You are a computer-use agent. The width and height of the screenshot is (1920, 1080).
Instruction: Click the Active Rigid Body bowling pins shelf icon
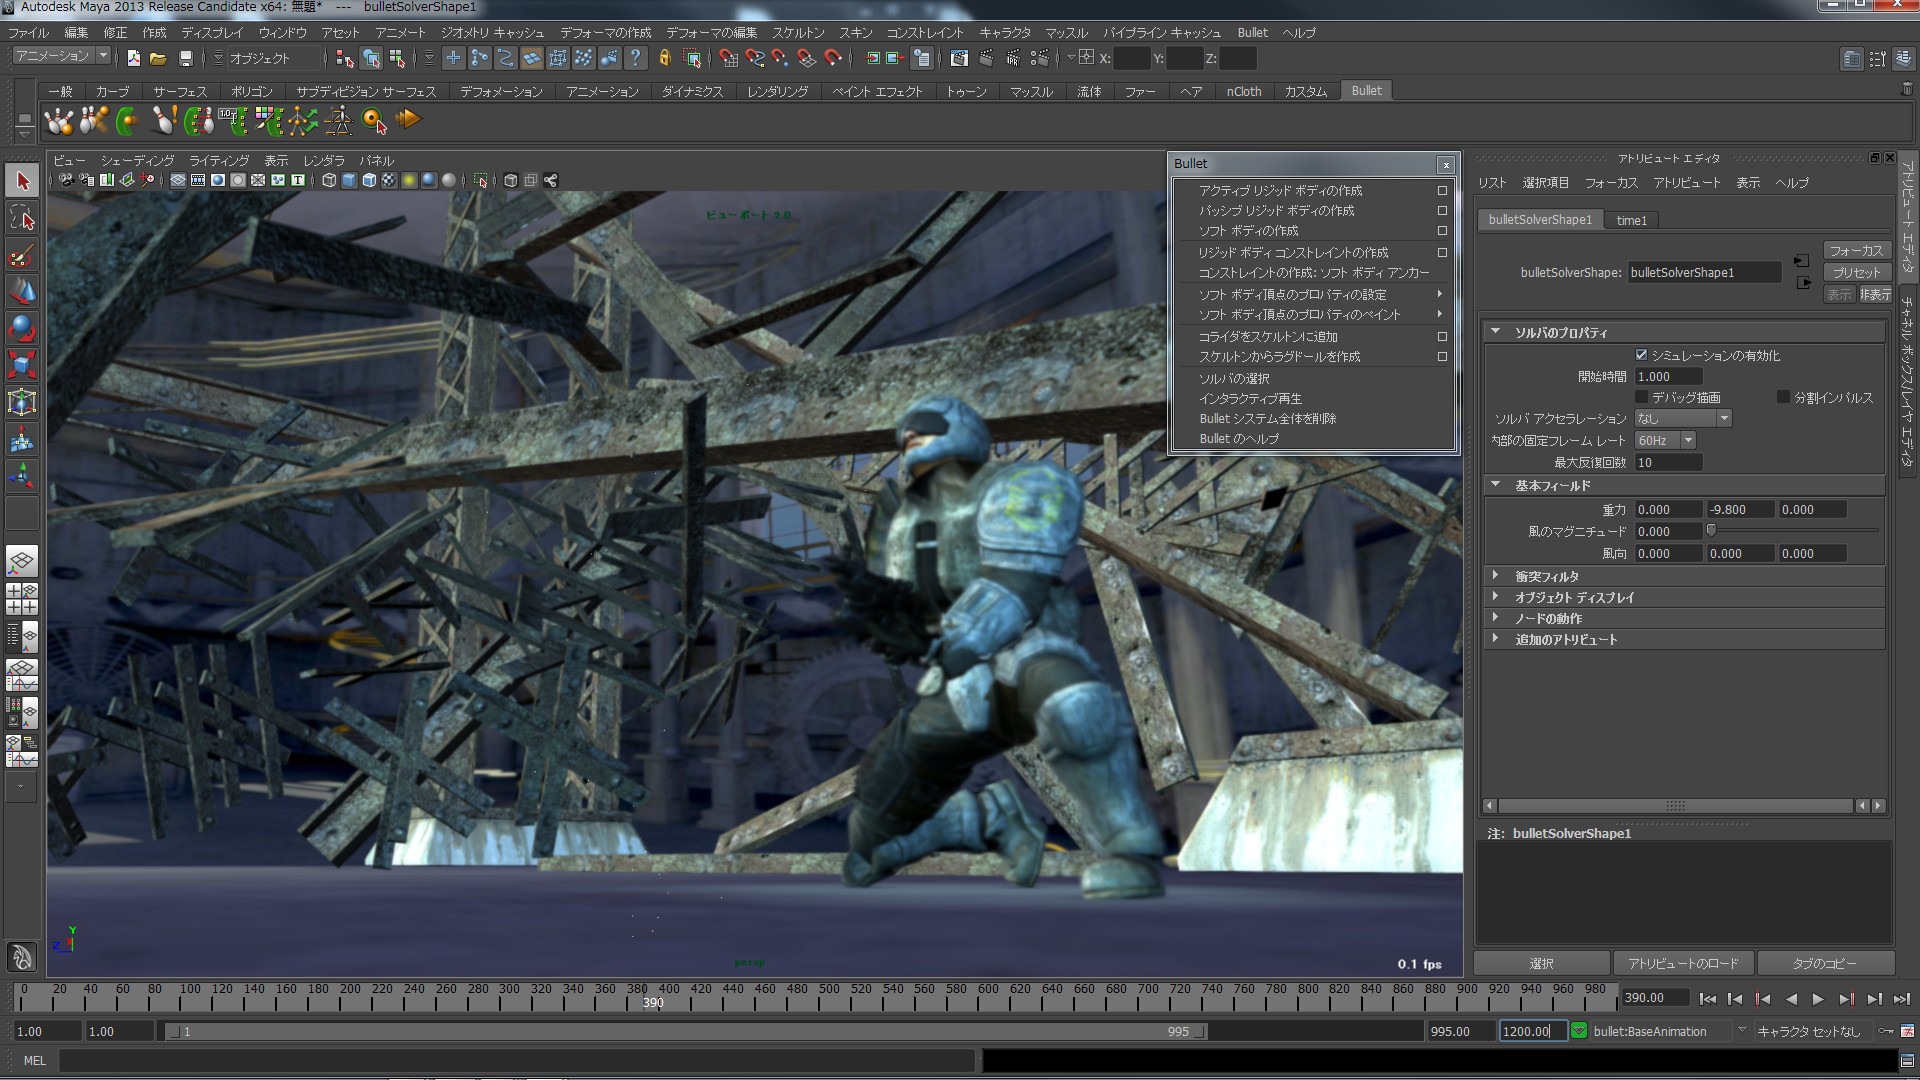tap(59, 121)
